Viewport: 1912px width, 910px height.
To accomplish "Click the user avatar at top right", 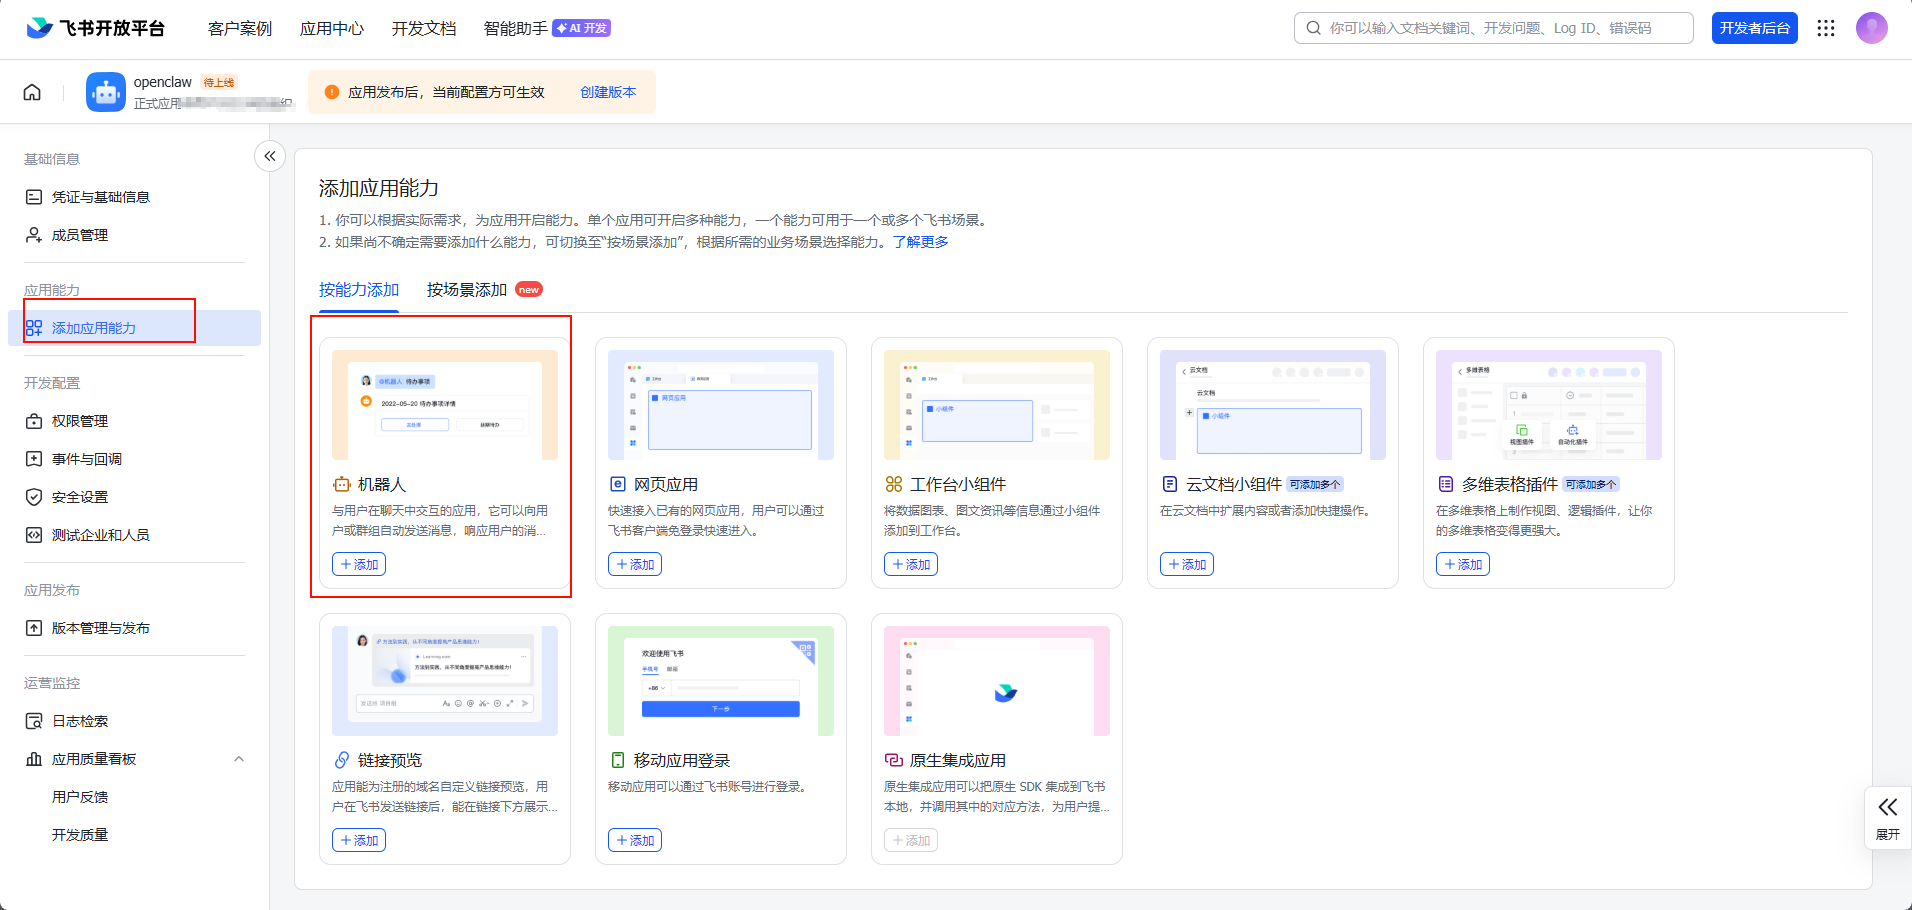I will [1871, 28].
